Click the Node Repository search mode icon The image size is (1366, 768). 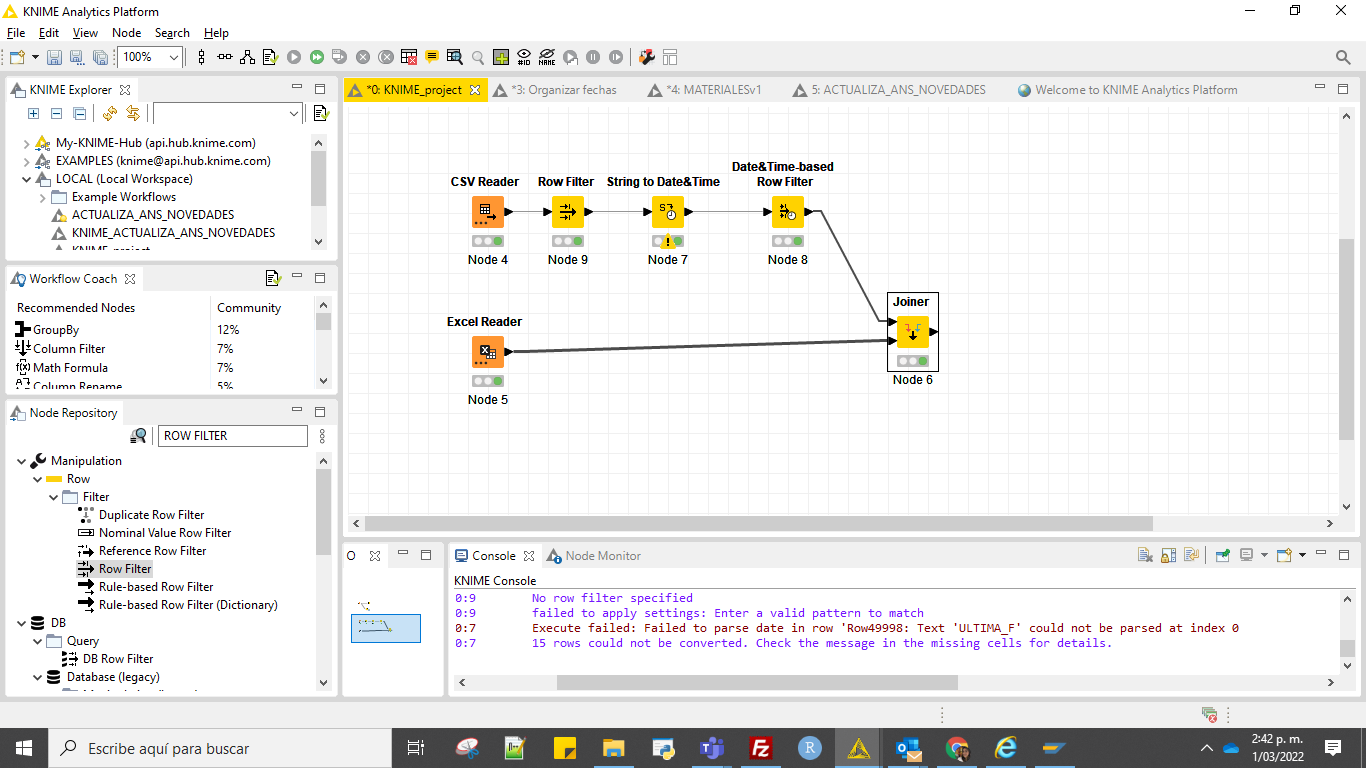click(139, 436)
